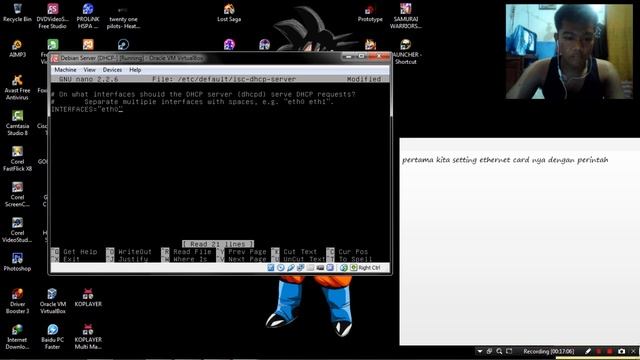Screen dimensions: 640x360
Task: Select the KOPLAYER Multi Manager icon
Action: click(88, 337)
